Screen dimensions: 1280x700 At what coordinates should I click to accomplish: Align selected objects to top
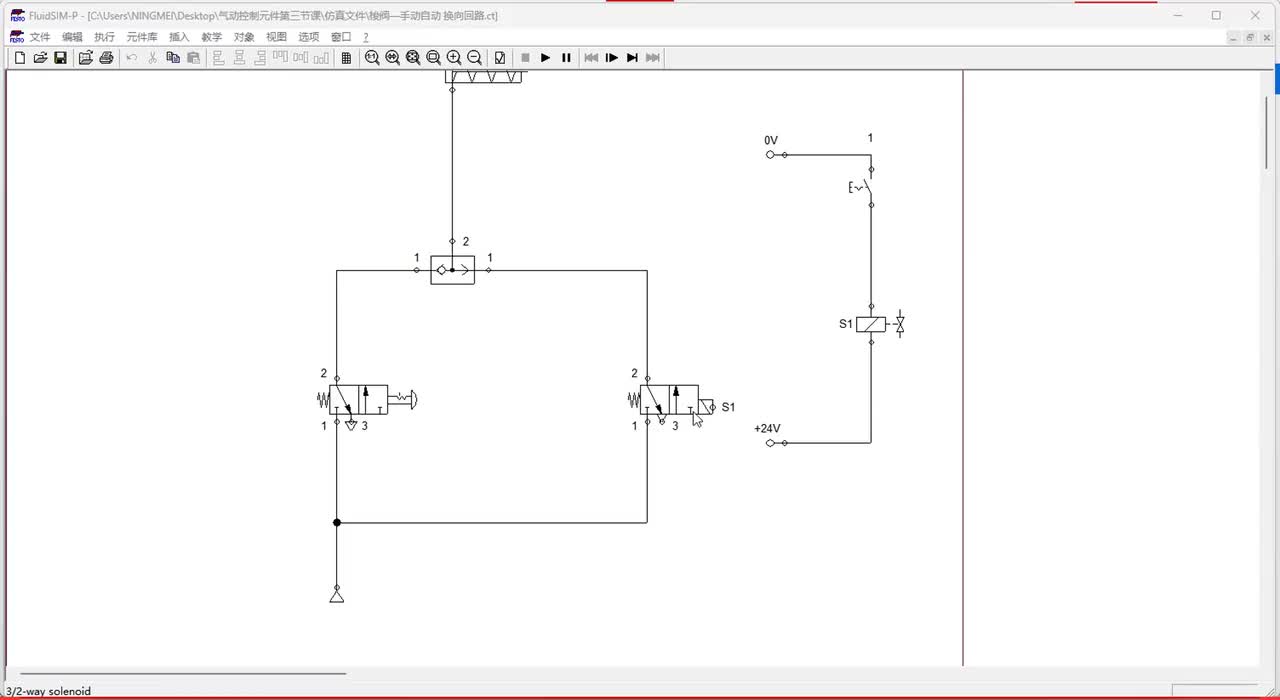pyautogui.click(x=281, y=58)
